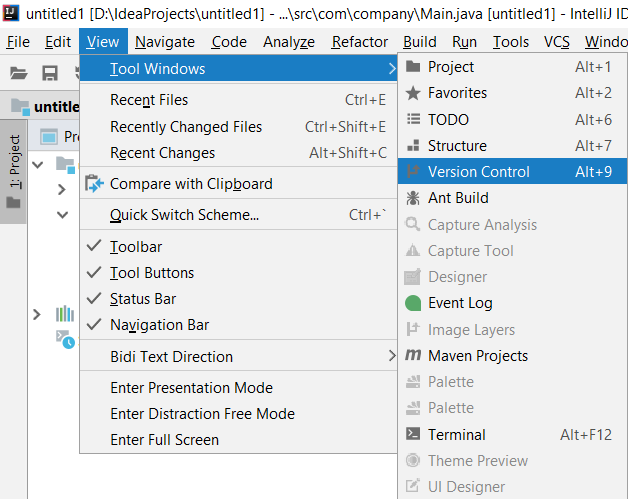Select Recently Changed Files entry
Screen dimensions: 628x499
tap(238, 127)
